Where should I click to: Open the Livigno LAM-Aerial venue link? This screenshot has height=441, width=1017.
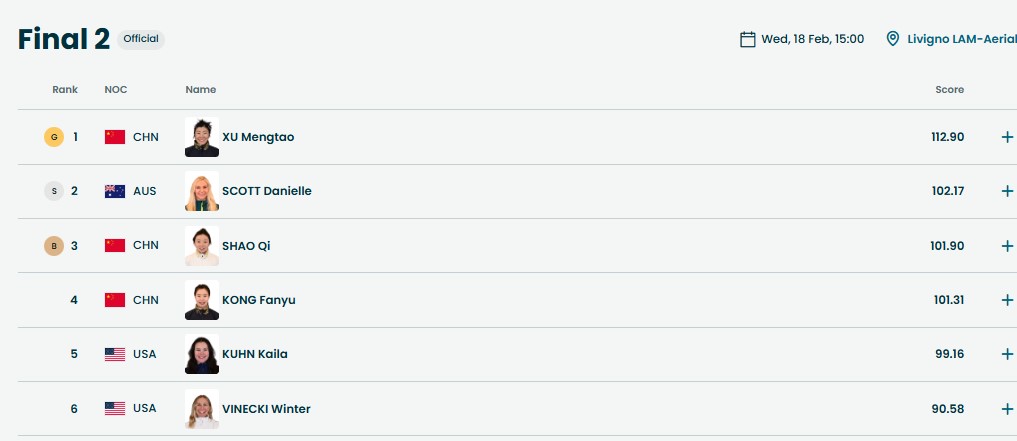click(962, 39)
